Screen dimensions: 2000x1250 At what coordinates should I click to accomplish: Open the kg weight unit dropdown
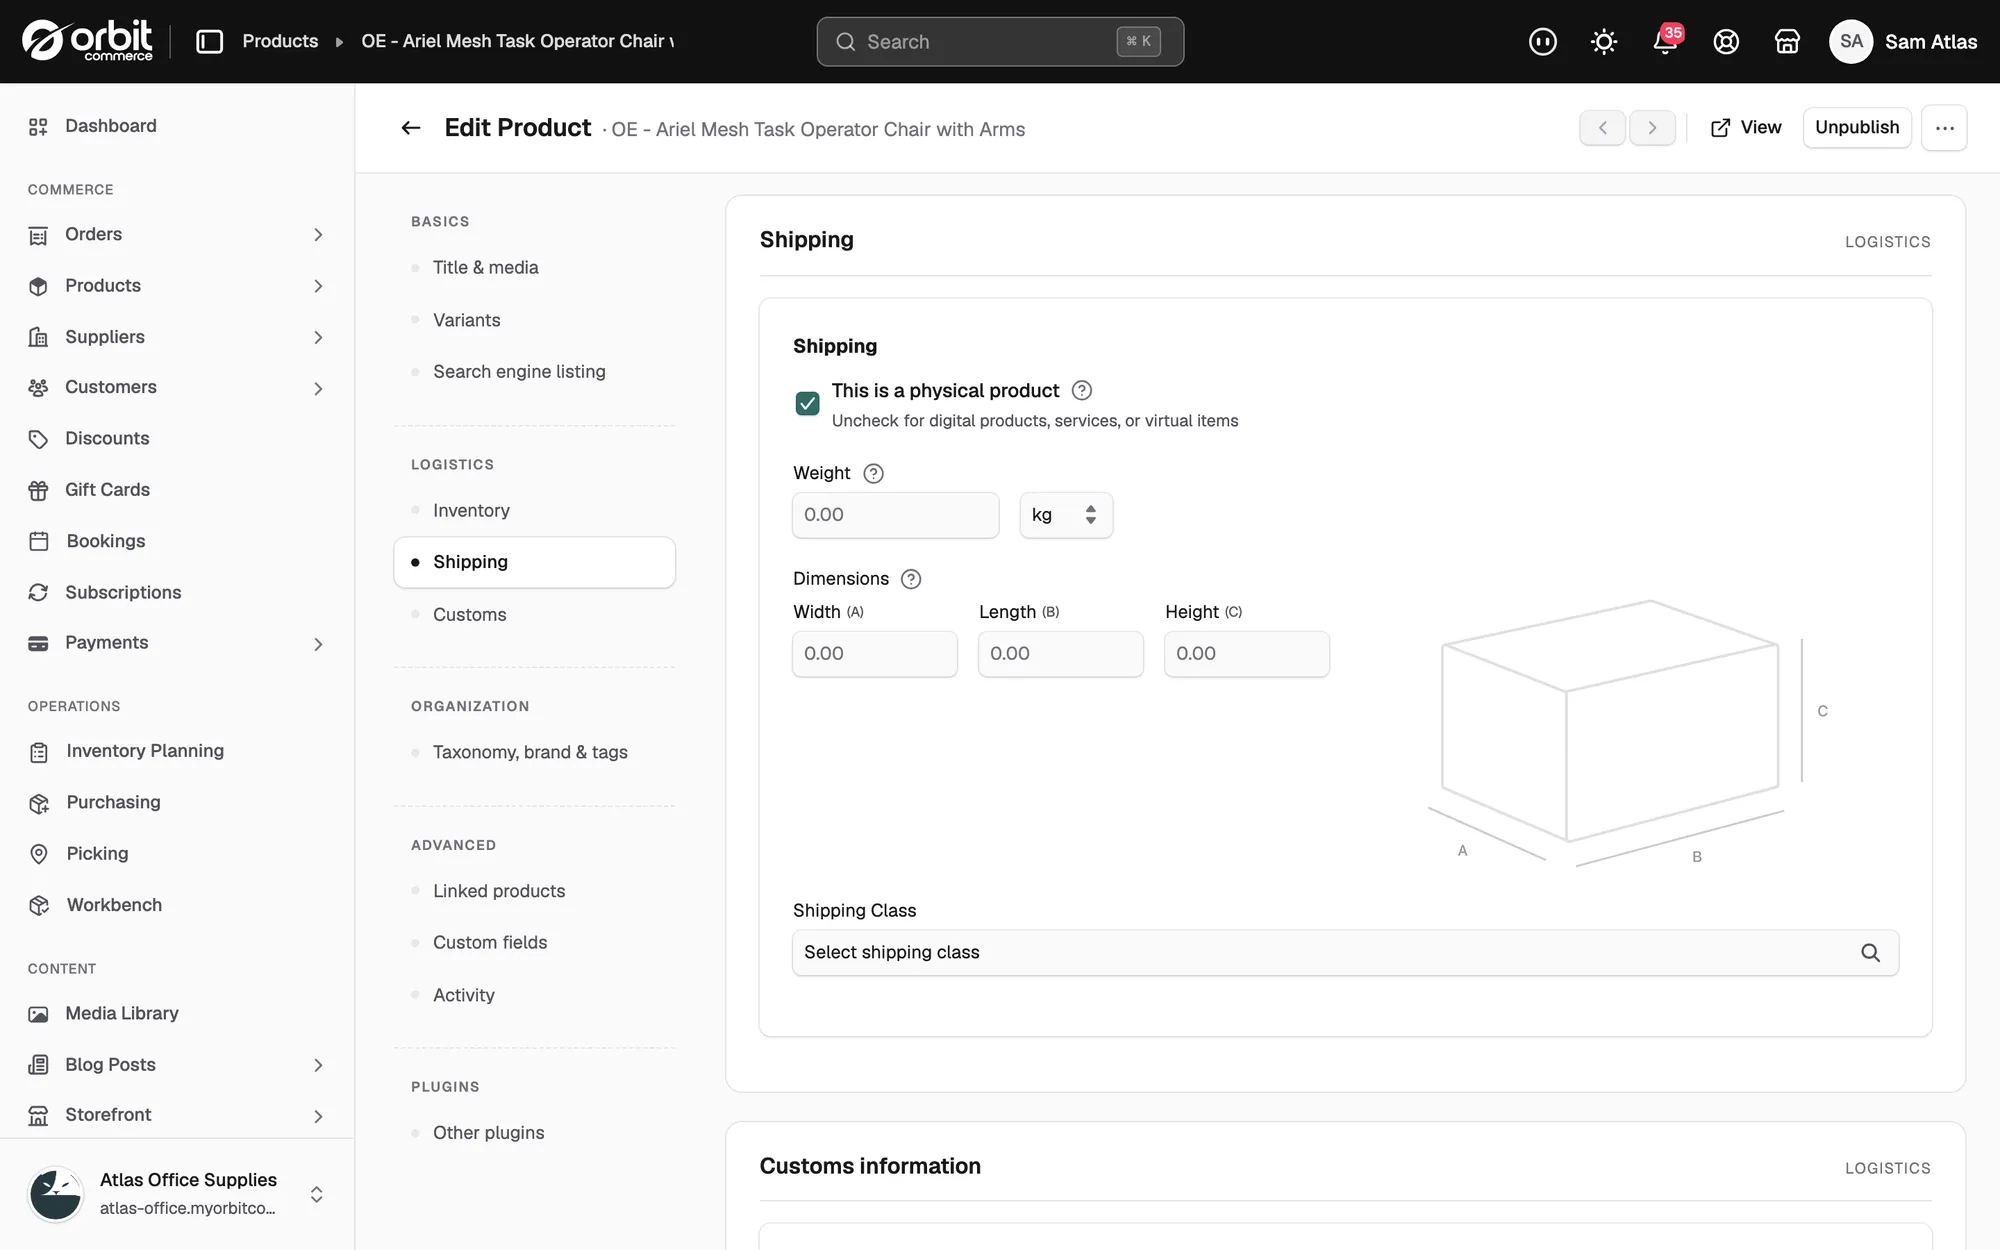coord(1066,515)
